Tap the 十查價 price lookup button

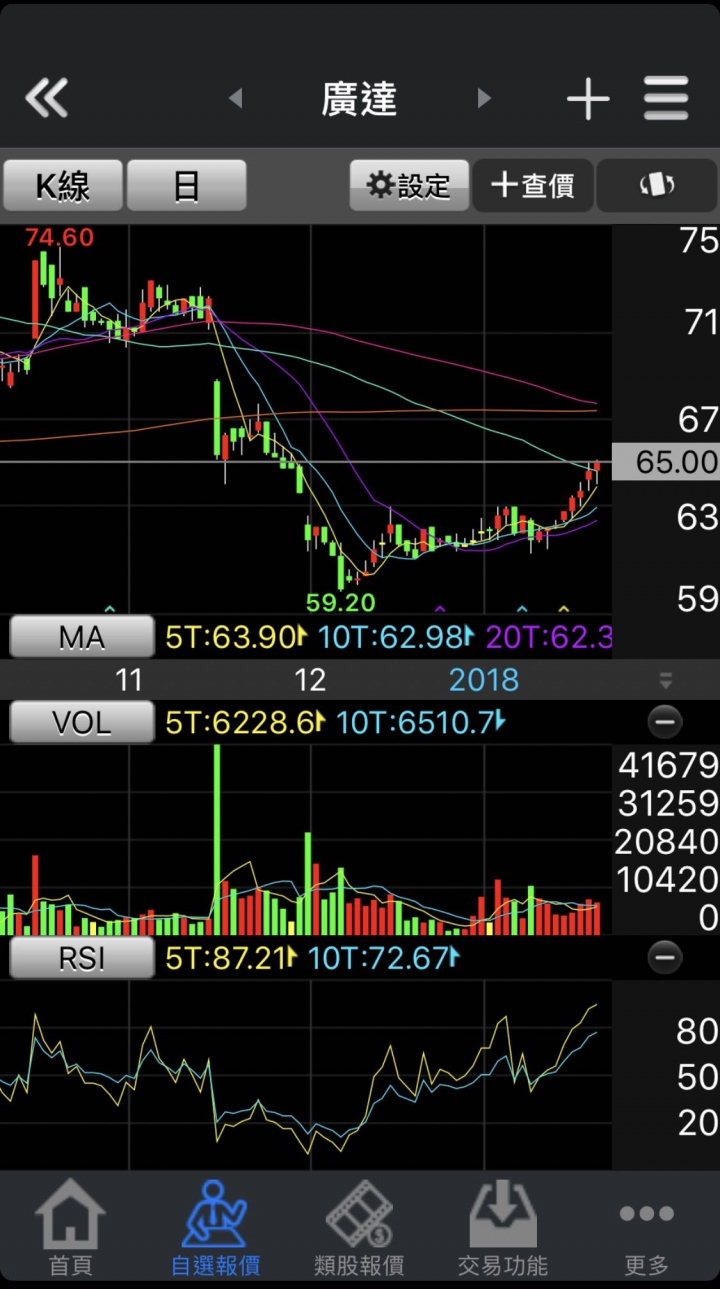[x=533, y=185]
